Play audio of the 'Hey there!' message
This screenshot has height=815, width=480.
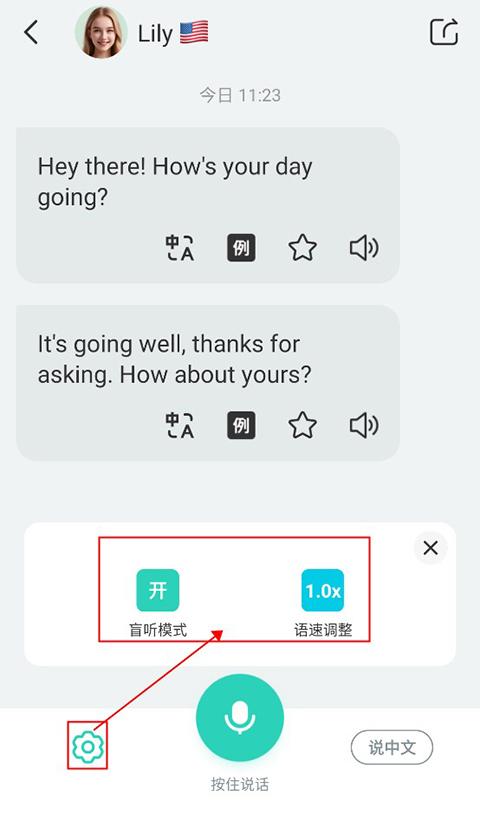(x=364, y=247)
